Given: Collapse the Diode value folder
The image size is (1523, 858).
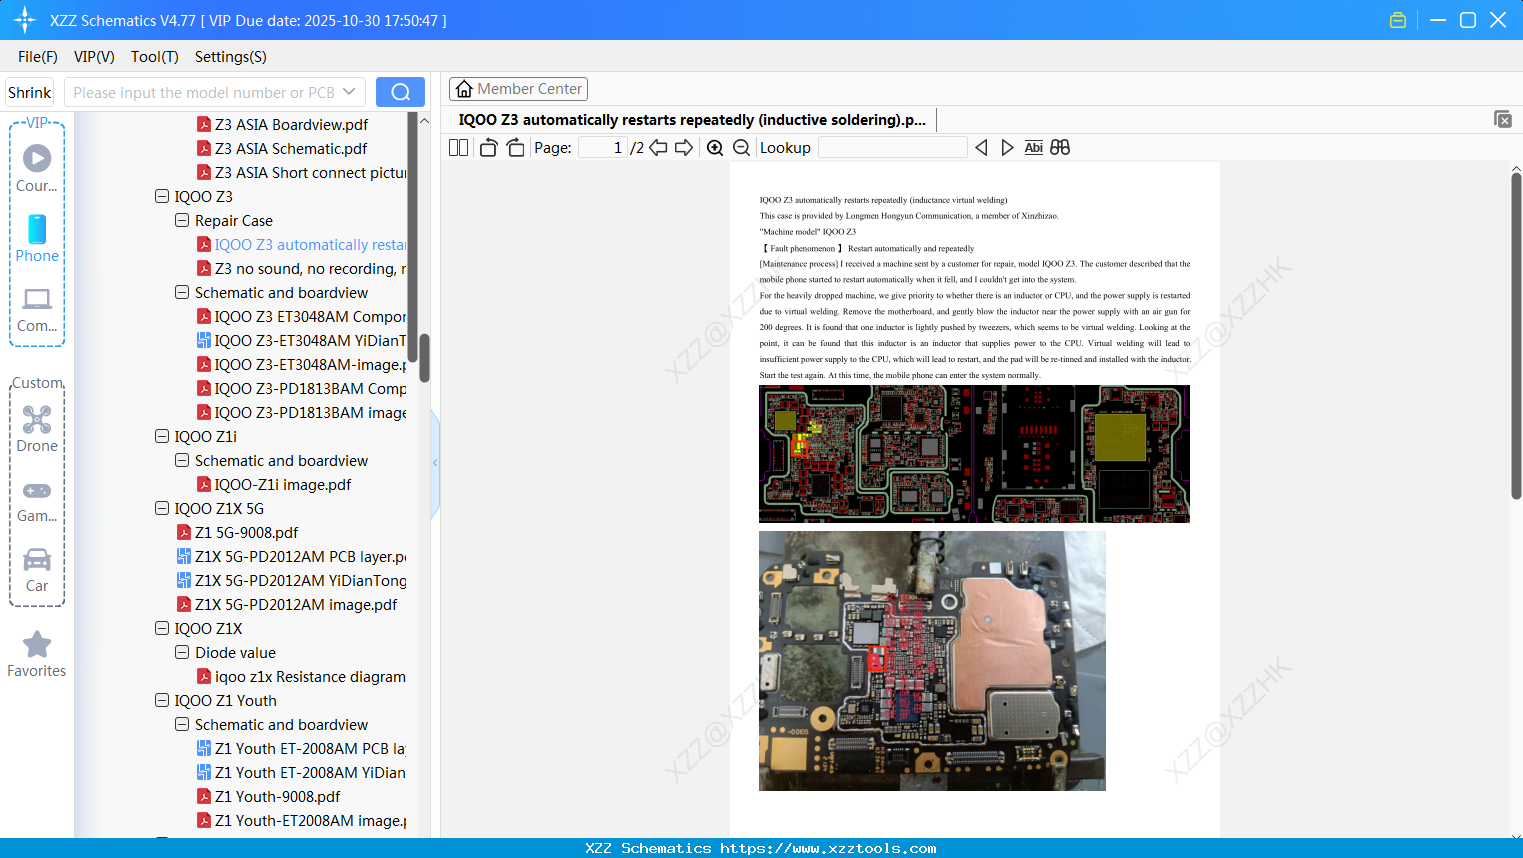Looking at the screenshot, I should [x=182, y=652].
